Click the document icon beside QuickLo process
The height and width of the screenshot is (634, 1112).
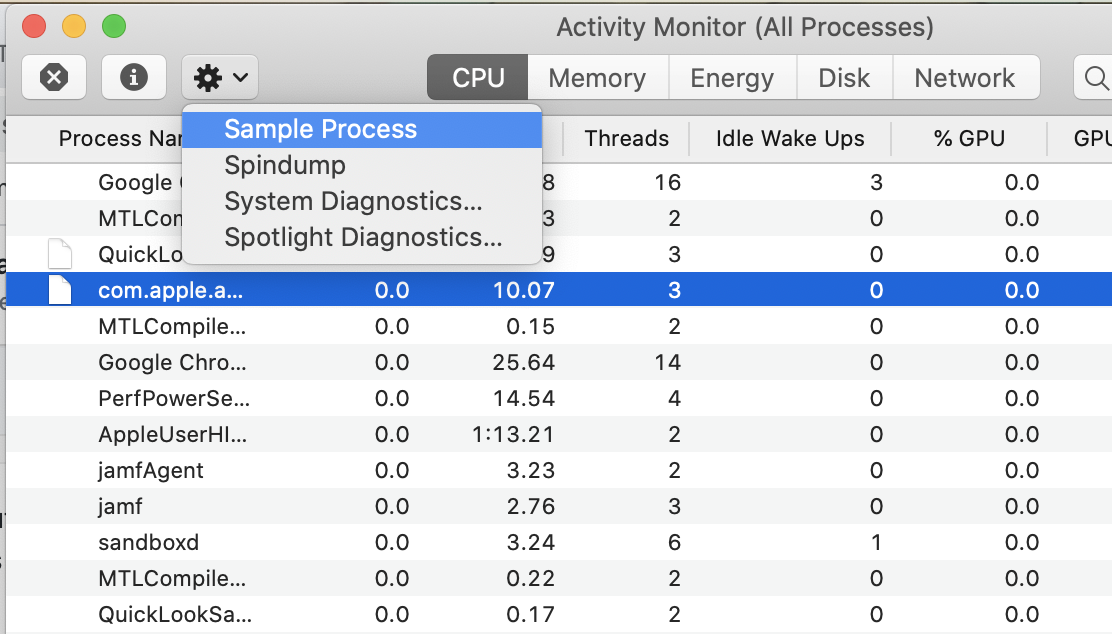click(x=60, y=254)
